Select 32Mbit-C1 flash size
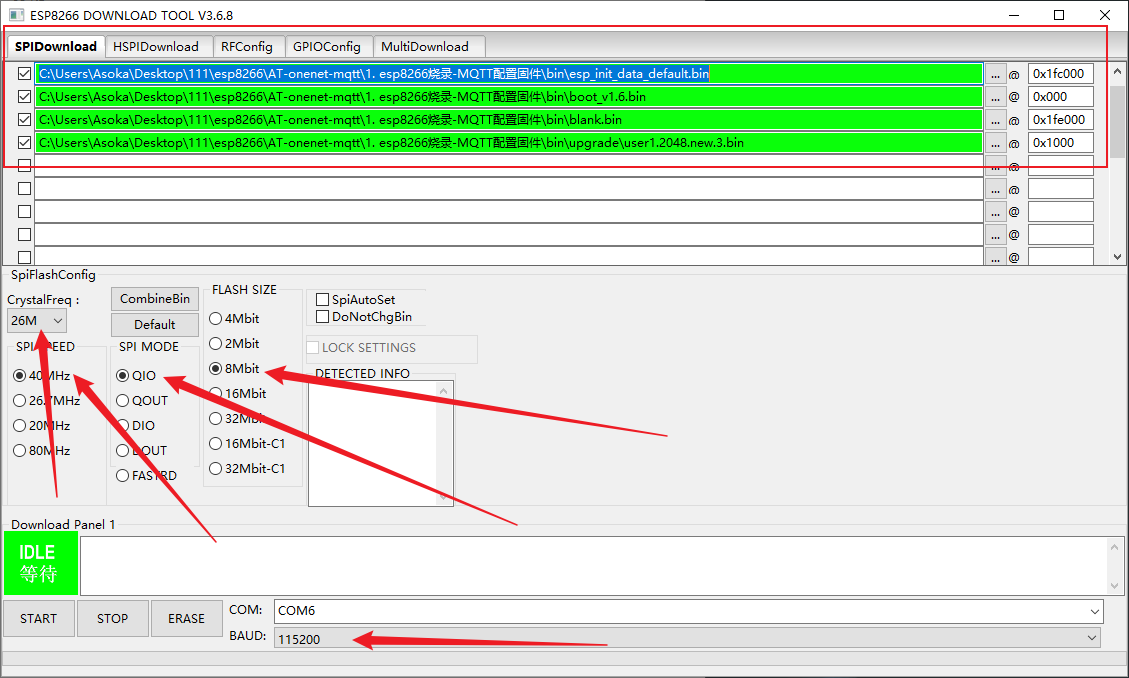 coord(247,469)
